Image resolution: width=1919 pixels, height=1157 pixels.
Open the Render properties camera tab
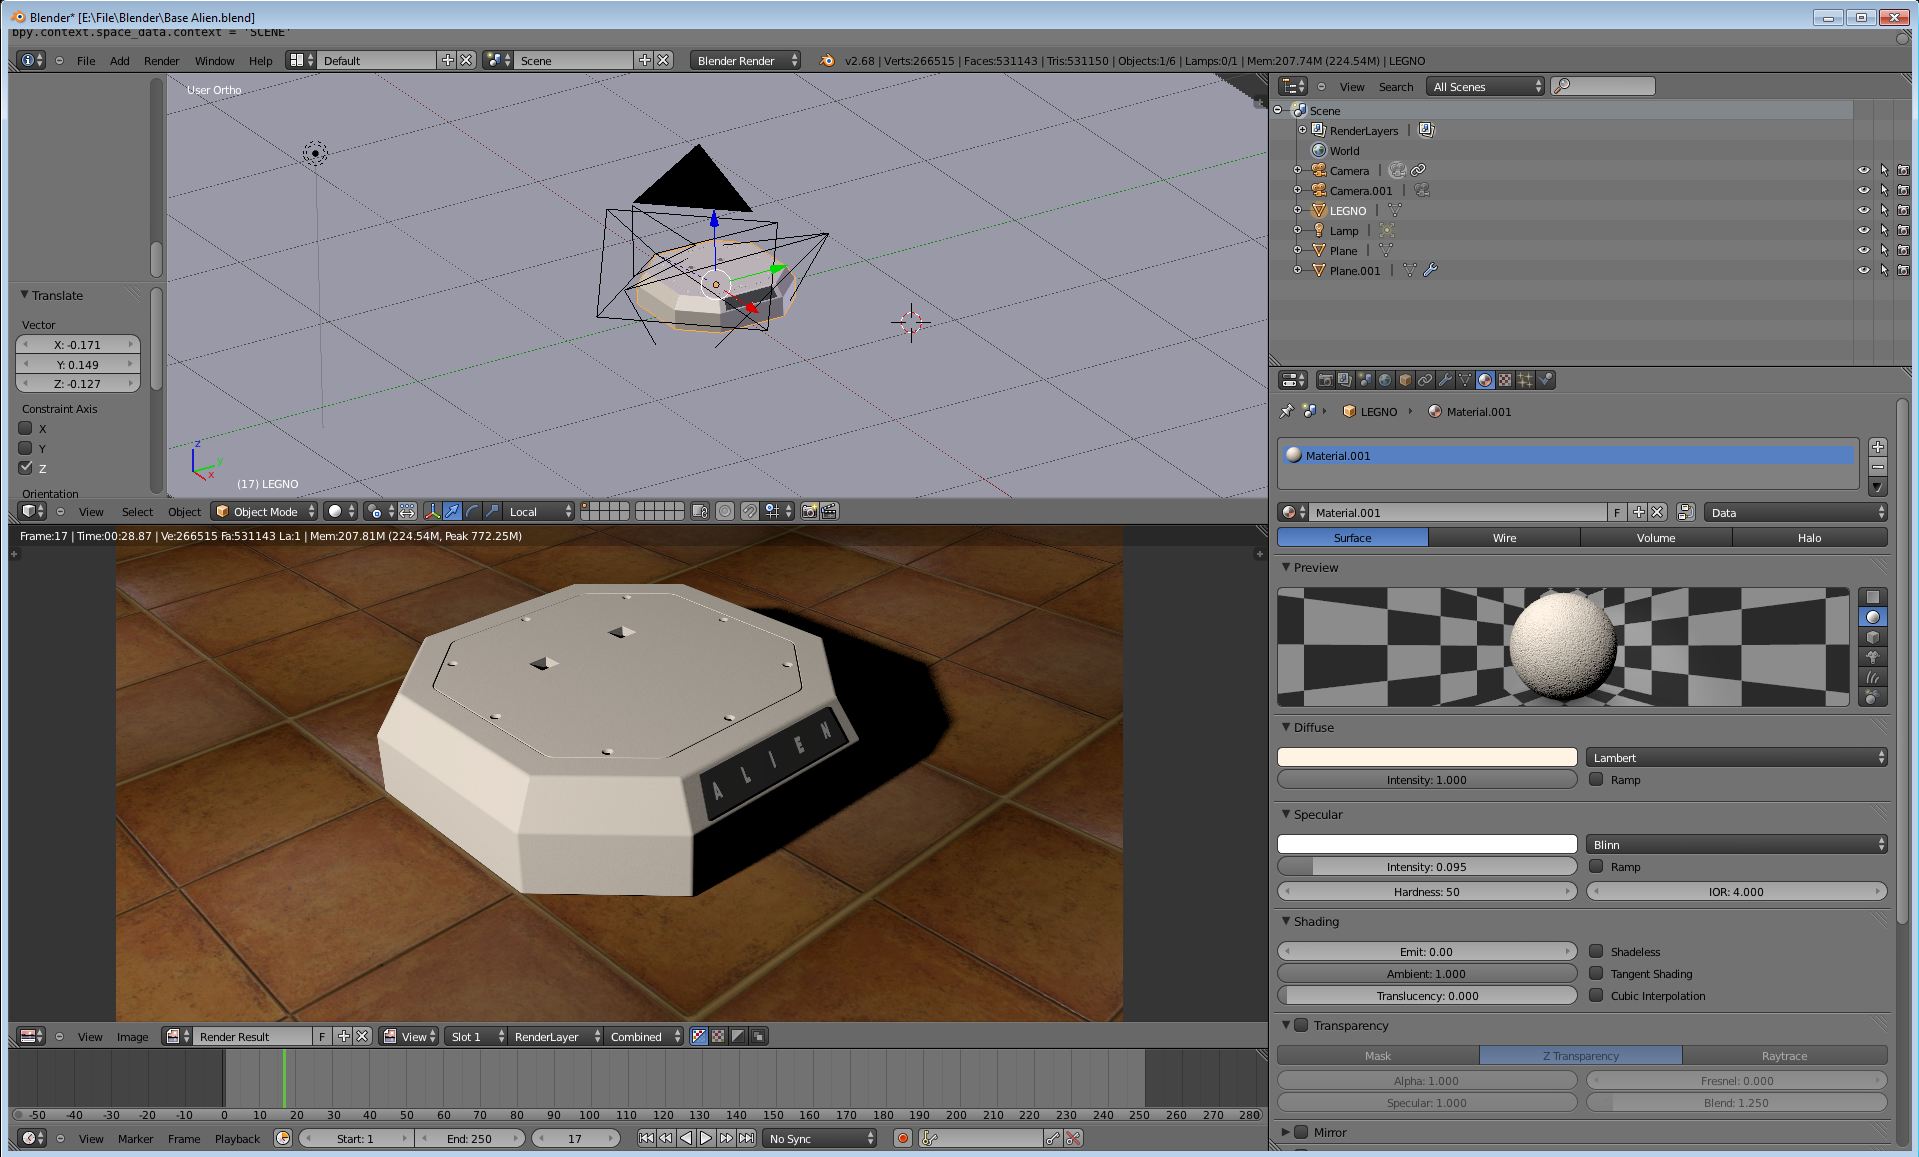click(x=1325, y=380)
